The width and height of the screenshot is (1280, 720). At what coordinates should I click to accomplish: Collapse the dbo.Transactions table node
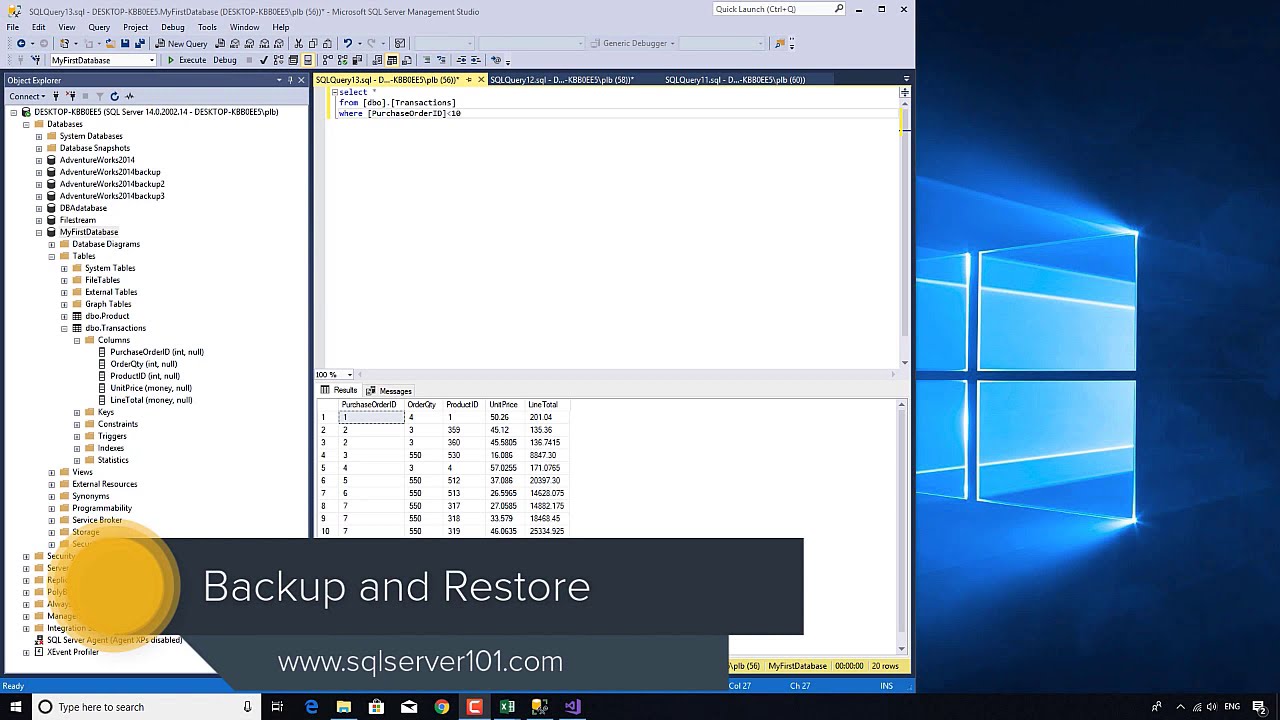[64, 328]
